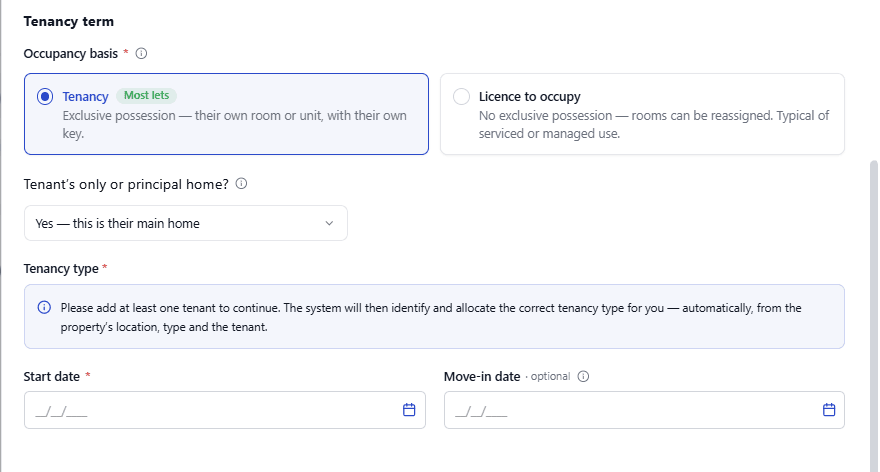Click the Start date input field
Screen dimensions: 880x472
tap(224, 410)
